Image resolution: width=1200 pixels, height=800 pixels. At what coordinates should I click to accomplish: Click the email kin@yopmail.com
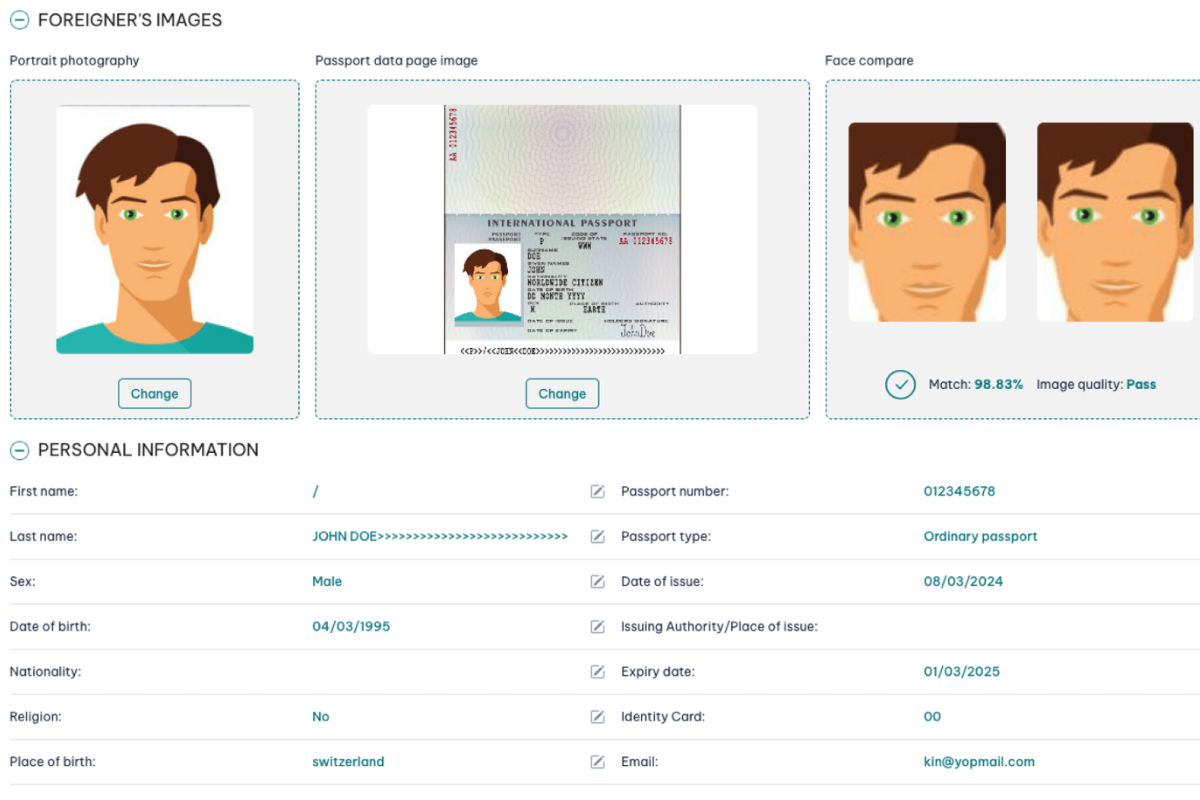point(979,761)
